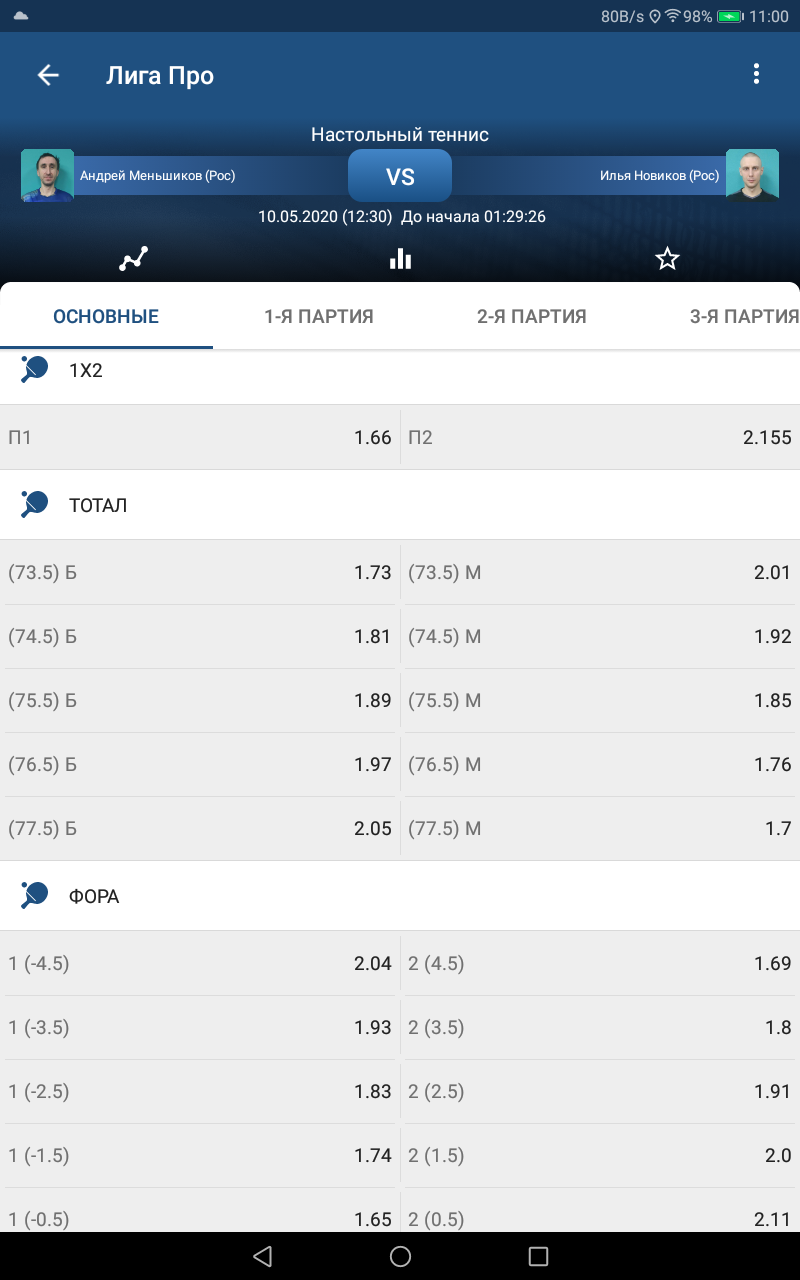Tap Андрей Меньшиков player photo

coord(48,176)
